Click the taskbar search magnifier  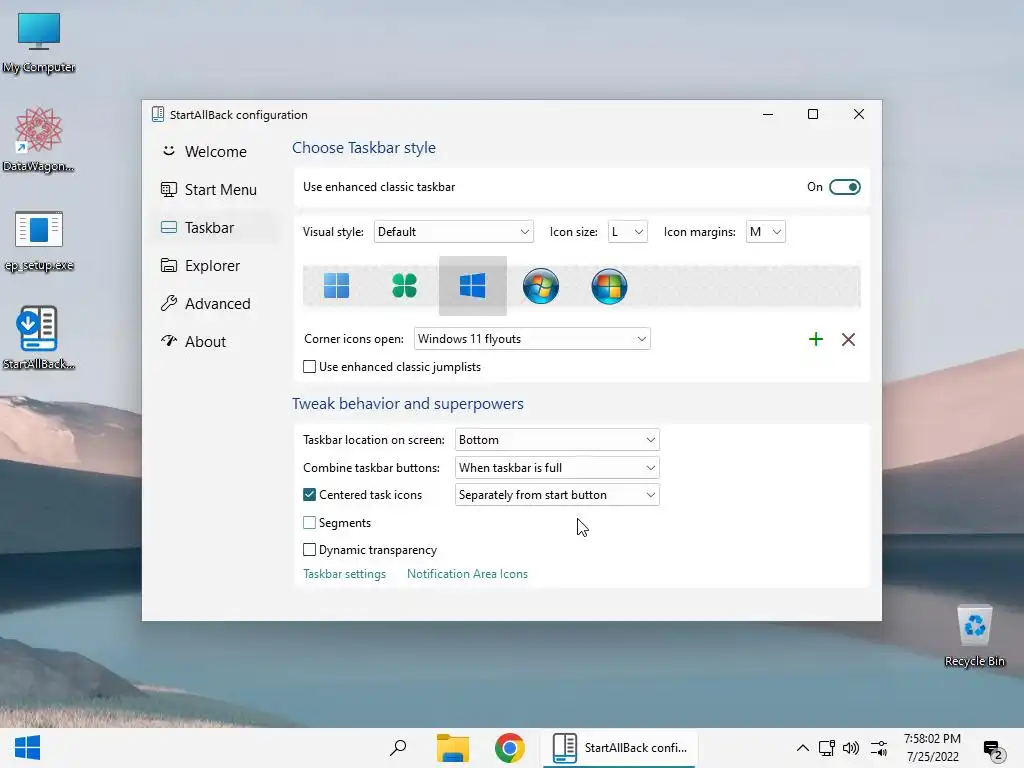[x=398, y=748]
